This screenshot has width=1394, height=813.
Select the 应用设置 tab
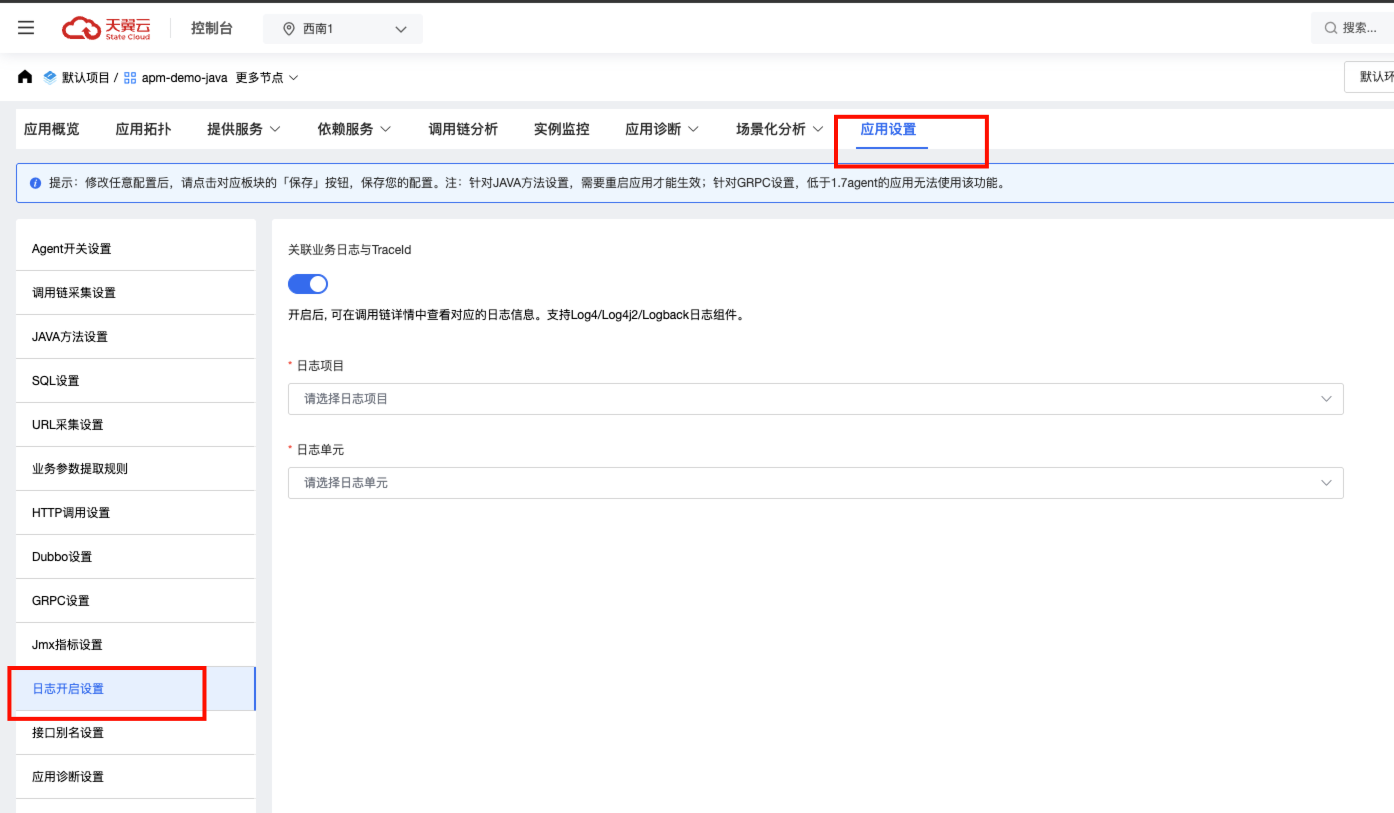pos(888,129)
